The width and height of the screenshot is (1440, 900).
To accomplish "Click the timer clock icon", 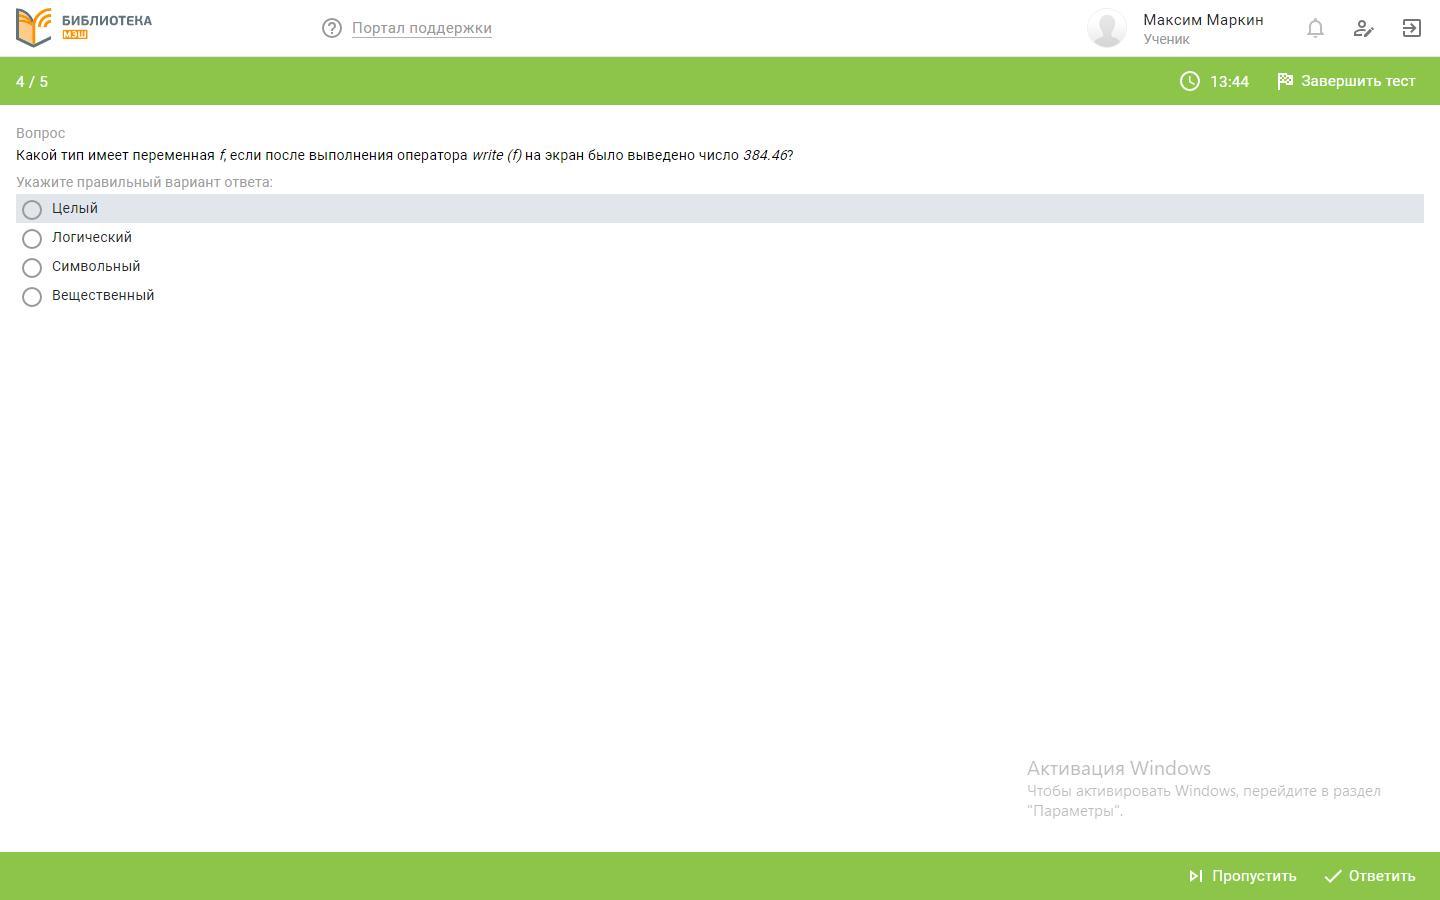I will (x=1189, y=82).
